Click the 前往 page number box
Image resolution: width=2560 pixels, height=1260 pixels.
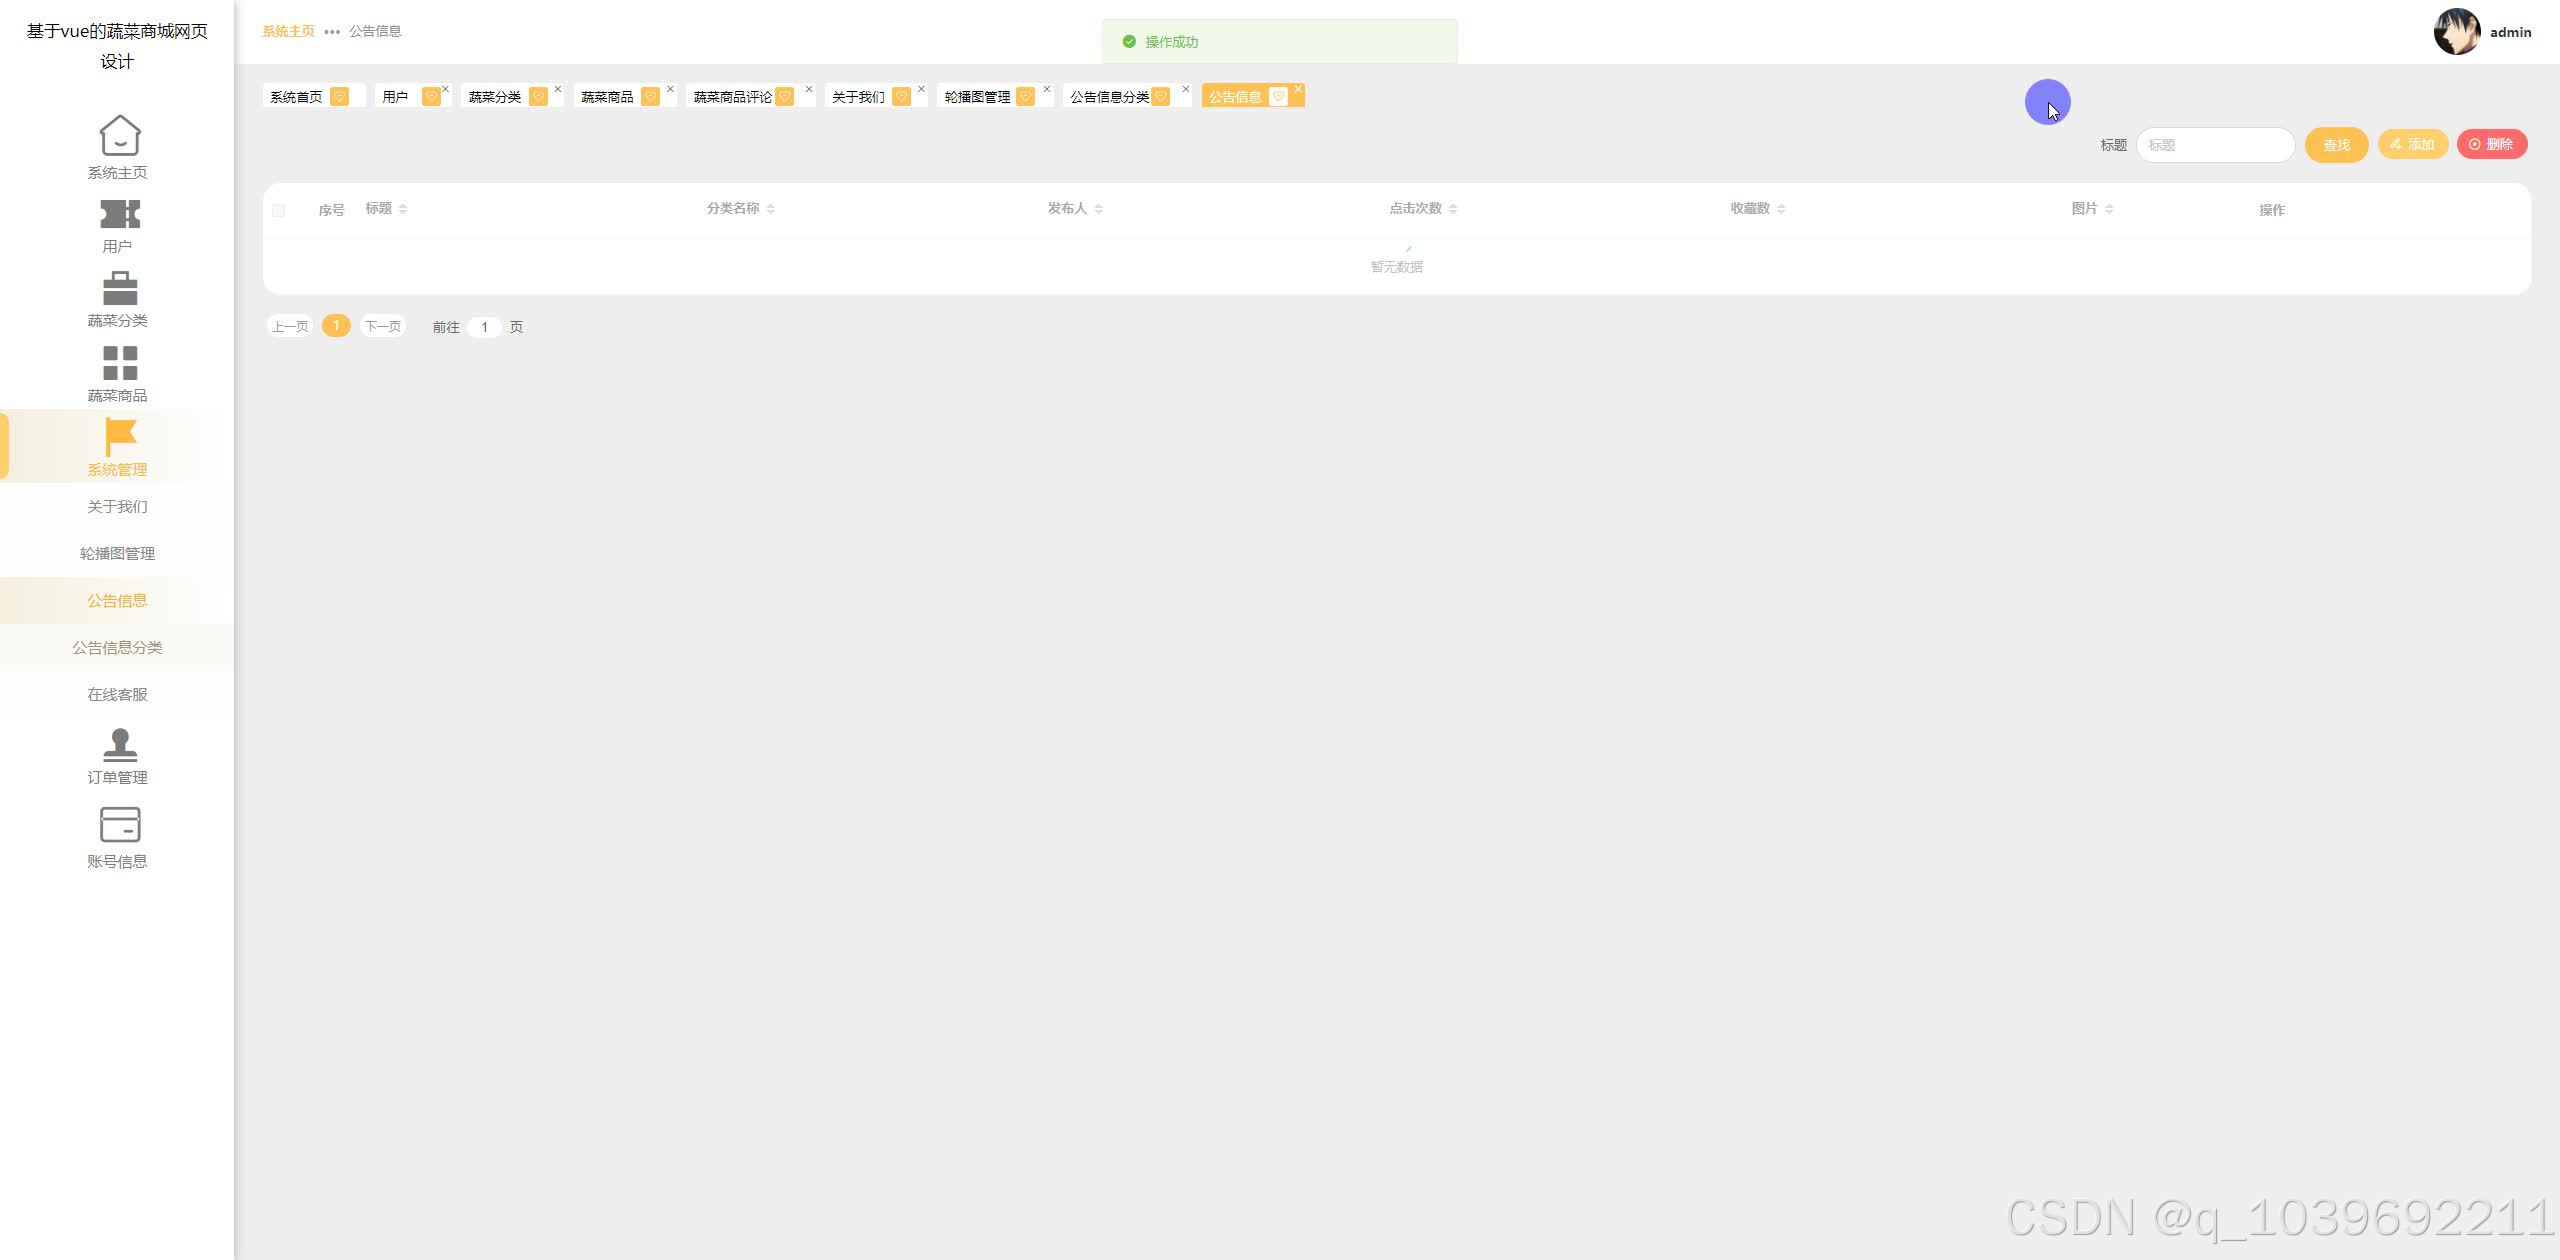coord(484,327)
